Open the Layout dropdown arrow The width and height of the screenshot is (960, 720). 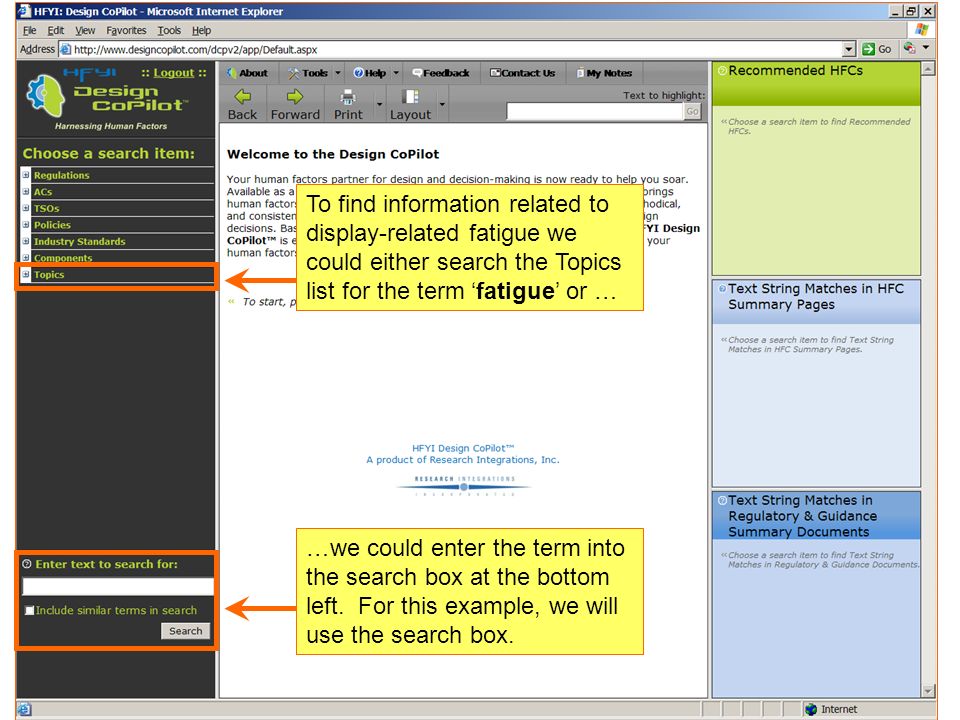click(x=442, y=105)
